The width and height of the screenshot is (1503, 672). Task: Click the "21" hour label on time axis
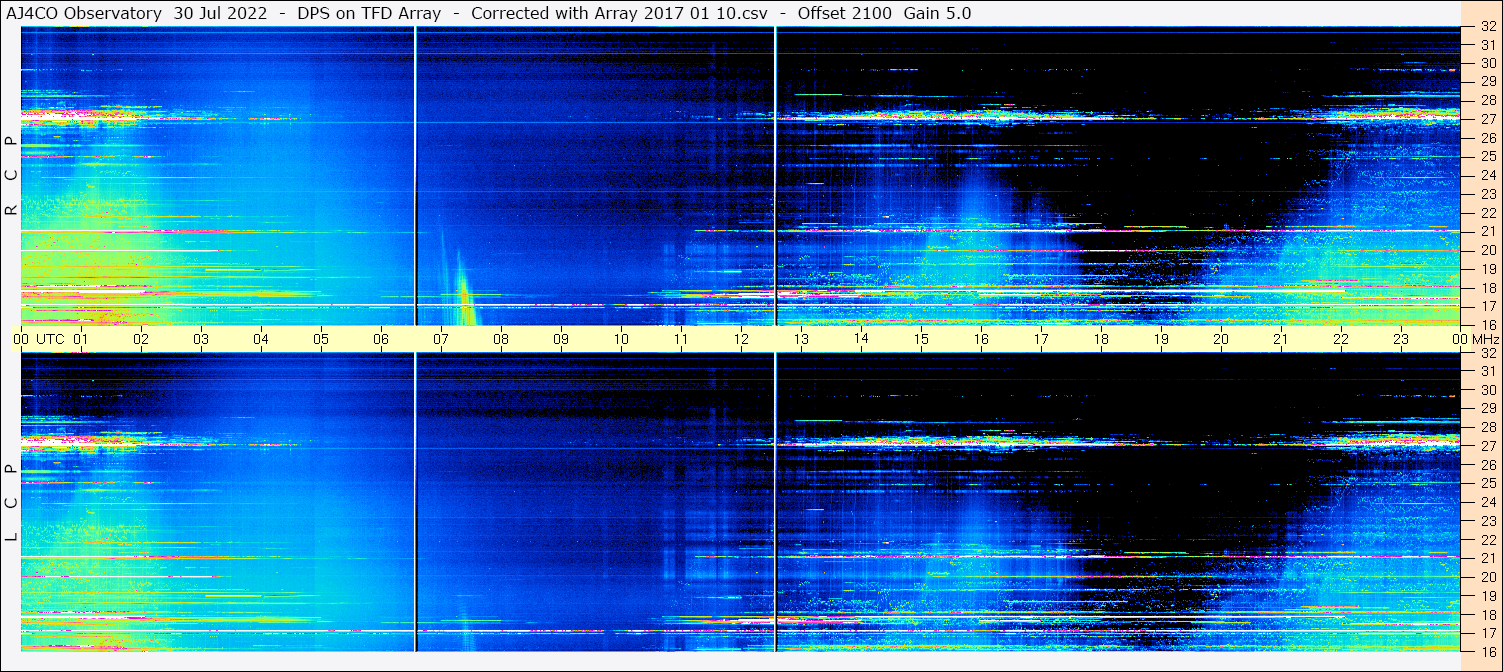coord(1281,339)
